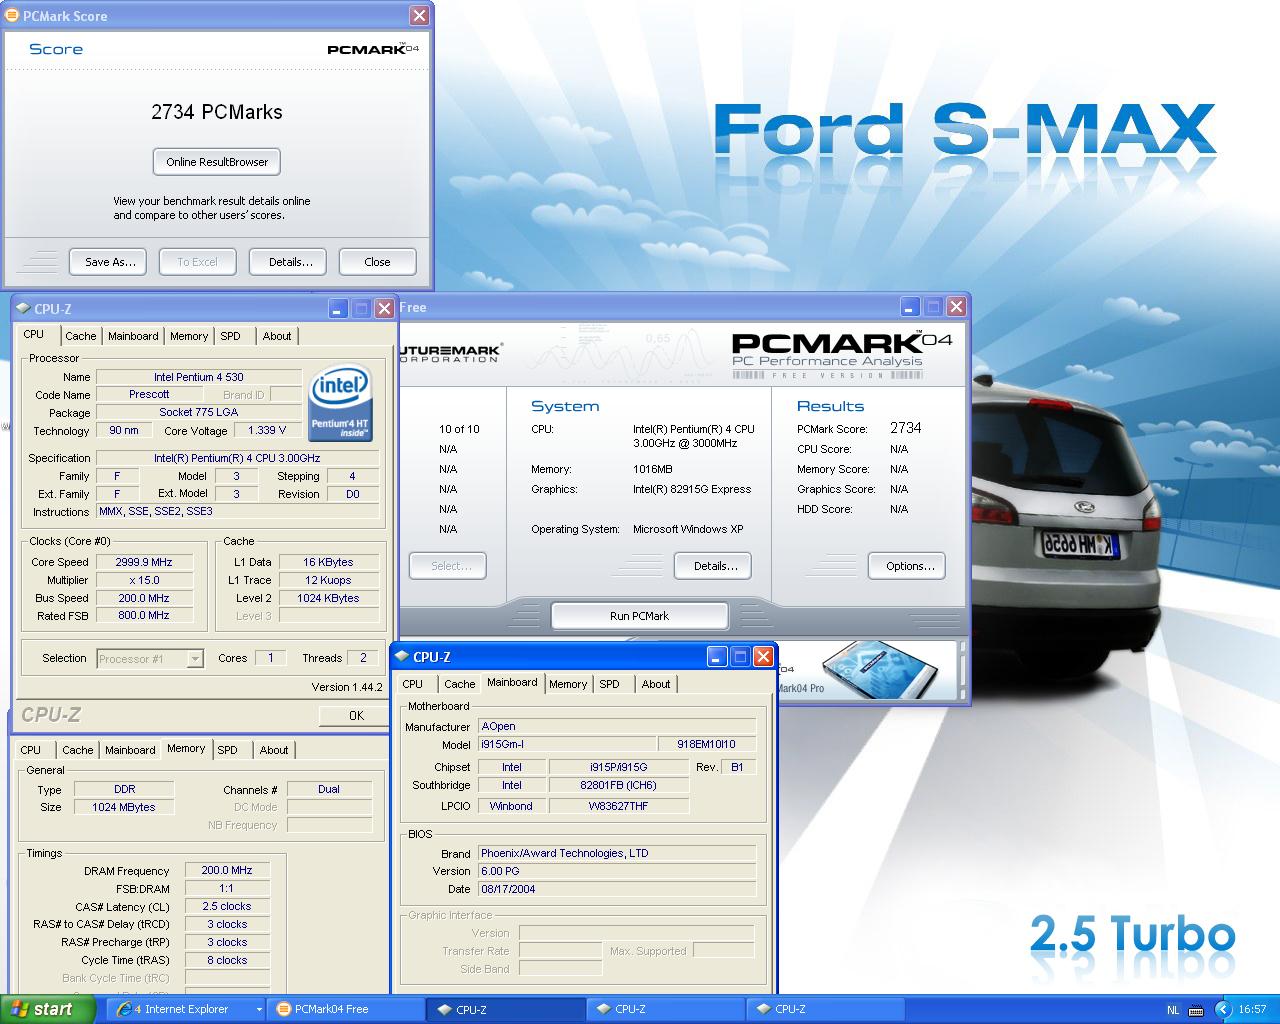This screenshot has width=1280, height=1024.
Task: Click the CAS# Latency value 2.5 clocks
Action: pos(227,906)
